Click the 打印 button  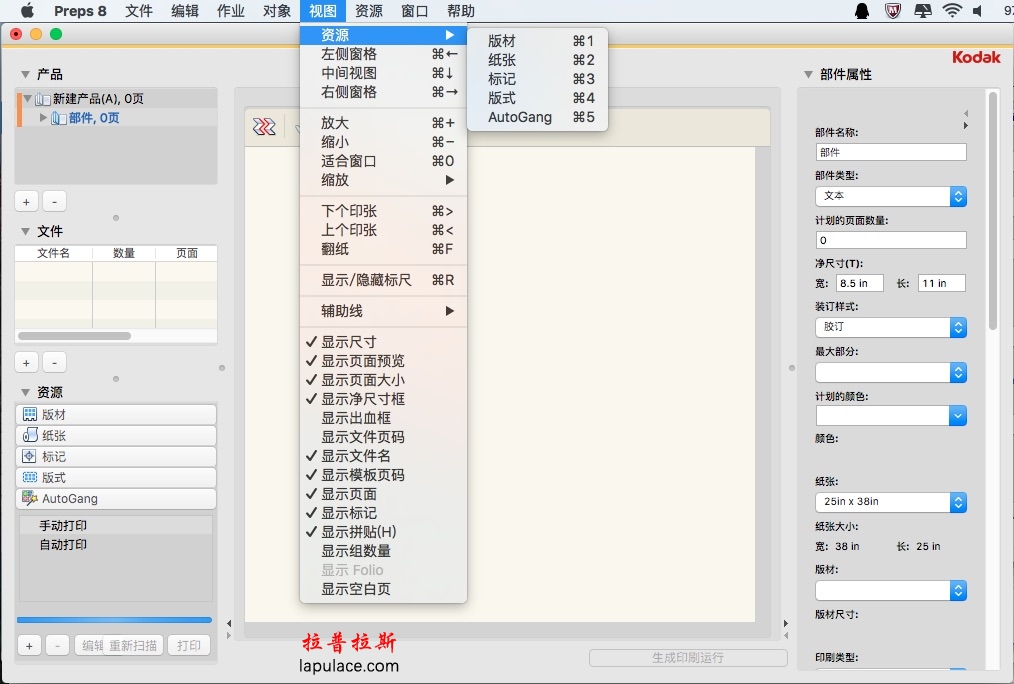[188, 645]
